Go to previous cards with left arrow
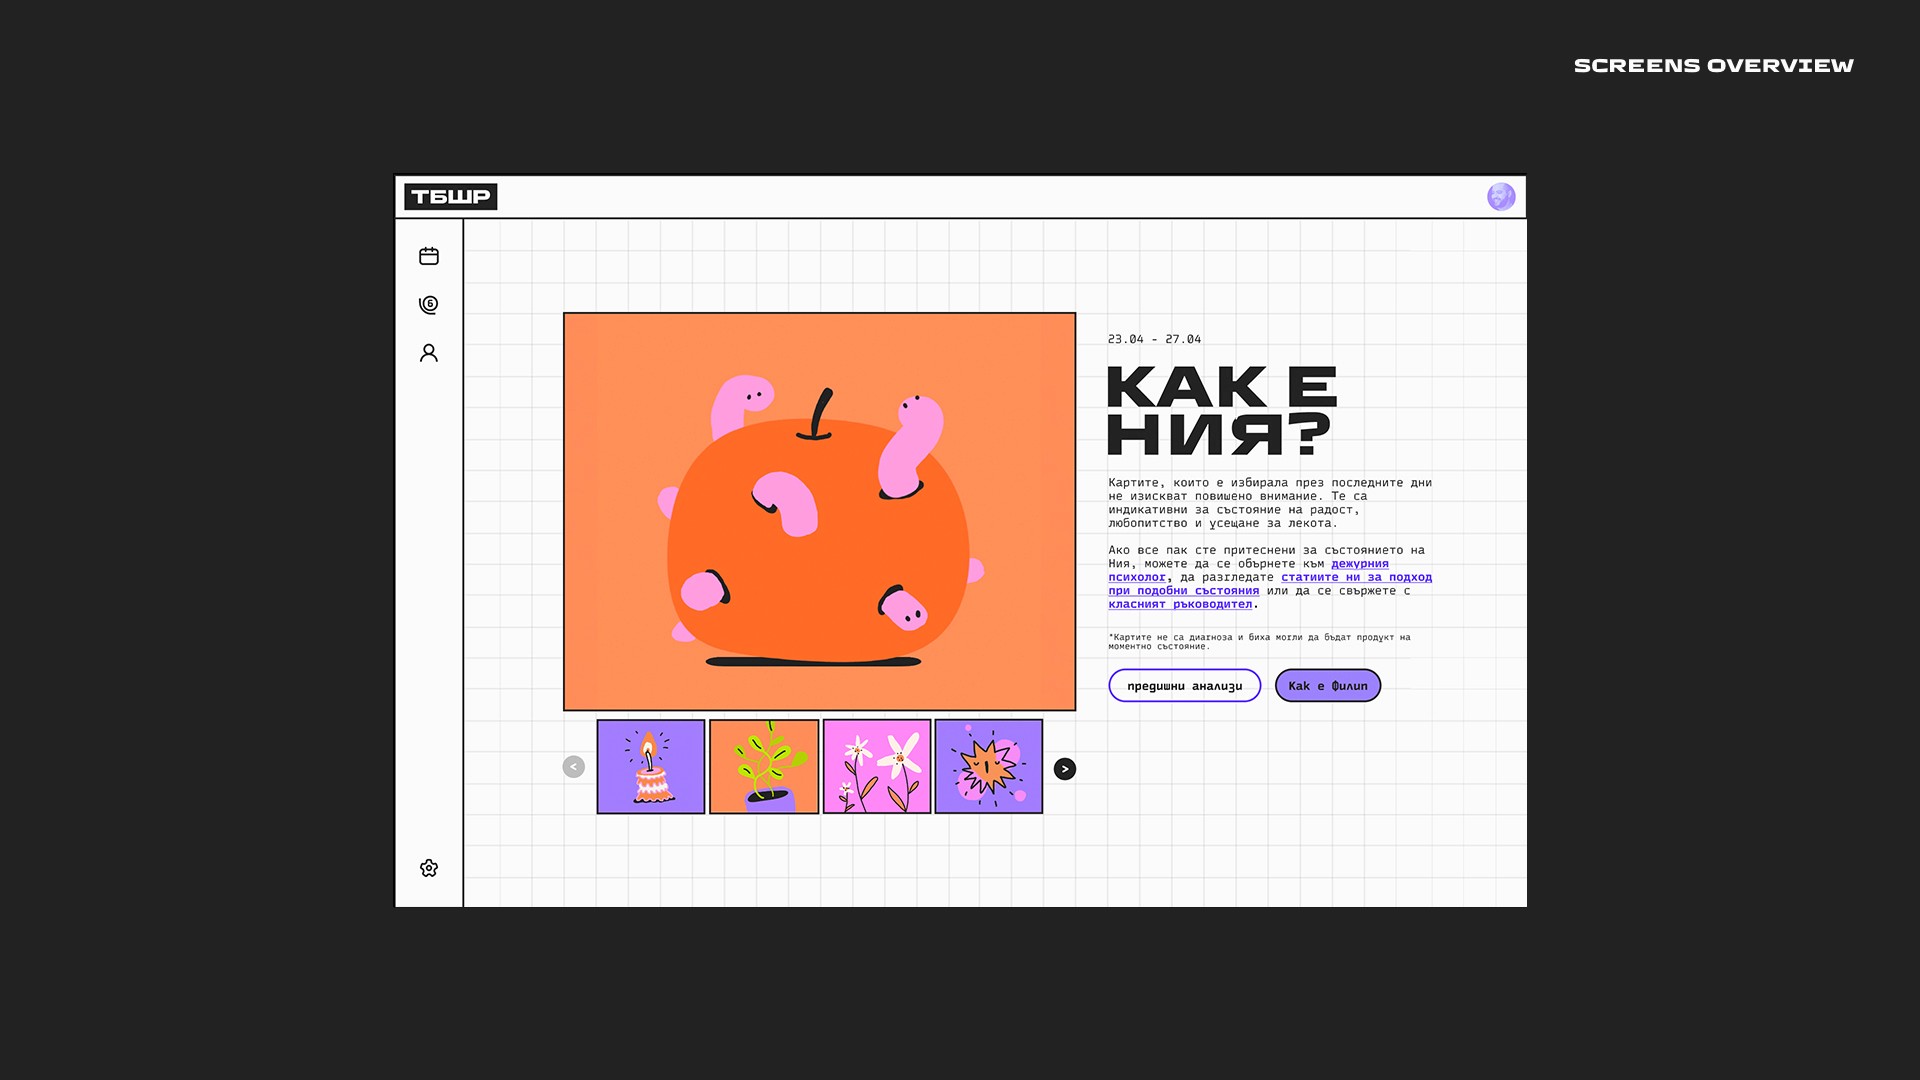 pos(573,767)
